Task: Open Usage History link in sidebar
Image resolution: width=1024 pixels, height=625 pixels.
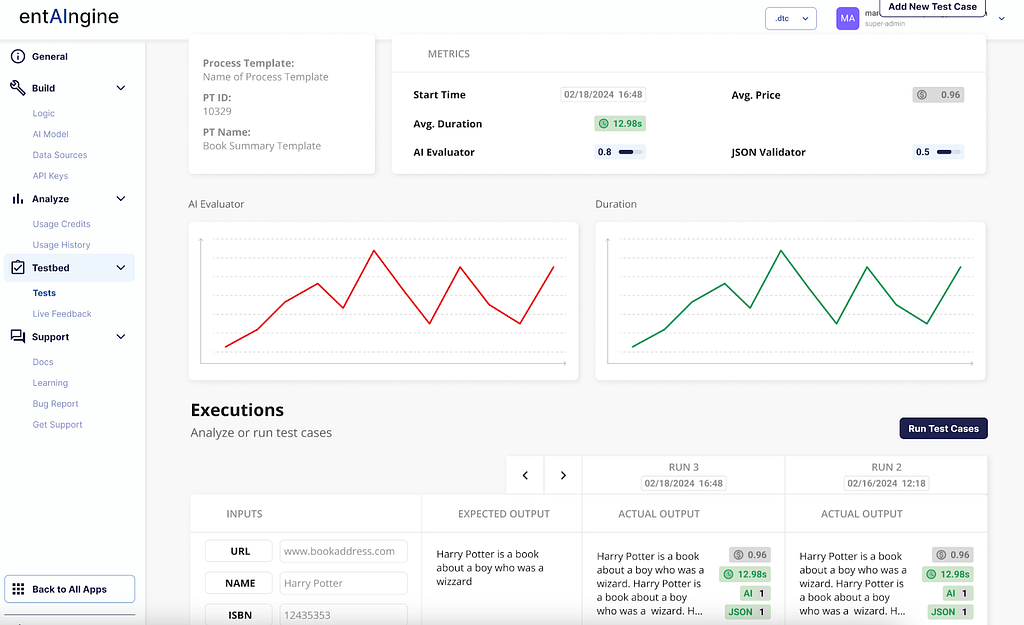Action: point(61,244)
